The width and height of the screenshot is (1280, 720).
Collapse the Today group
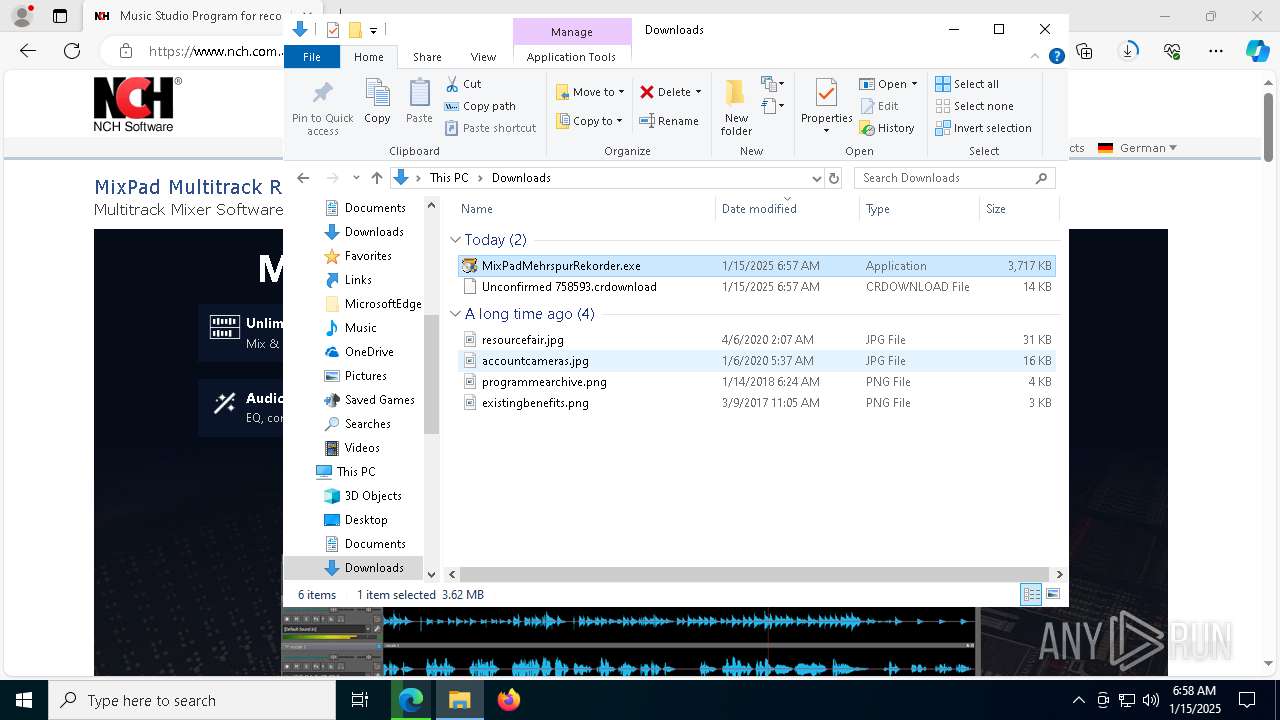(456, 240)
